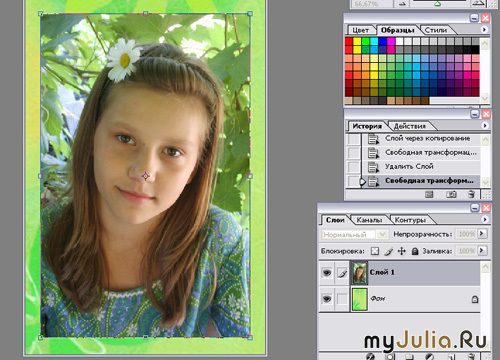Hide the Фон layer eye
This screenshot has height=360, width=500.
coord(327,299)
